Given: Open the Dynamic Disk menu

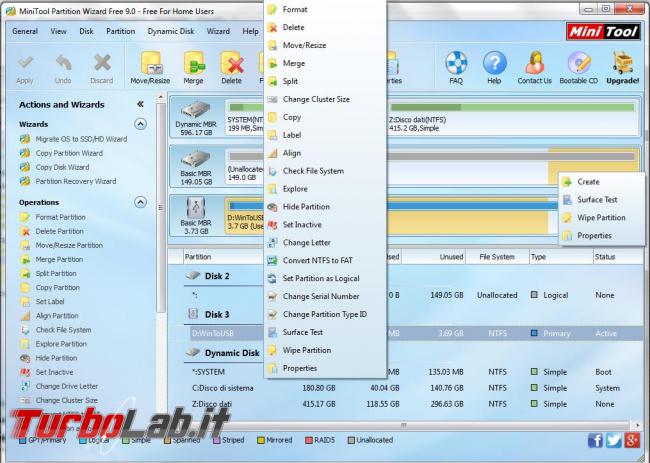Looking at the screenshot, I should (171, 31).
